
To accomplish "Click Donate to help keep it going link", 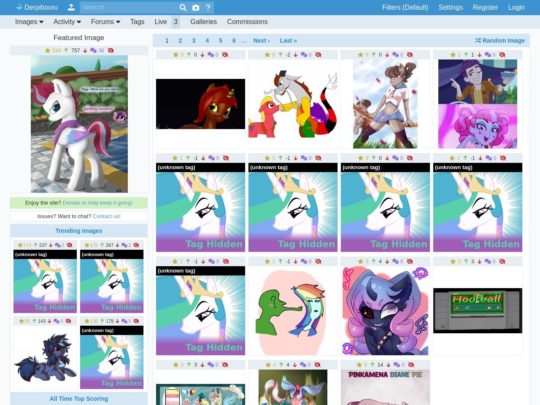I will click(97, 203).
